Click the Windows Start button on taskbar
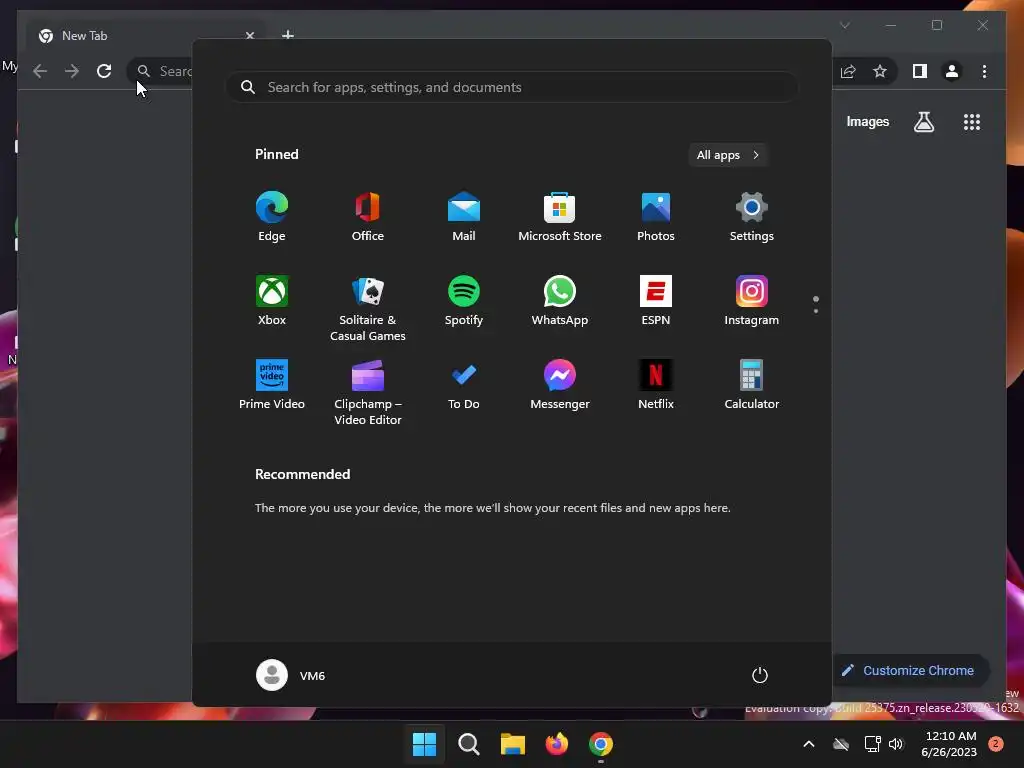Image resolution: width=1024 pixels, height=768 pixels. [424, 744]
